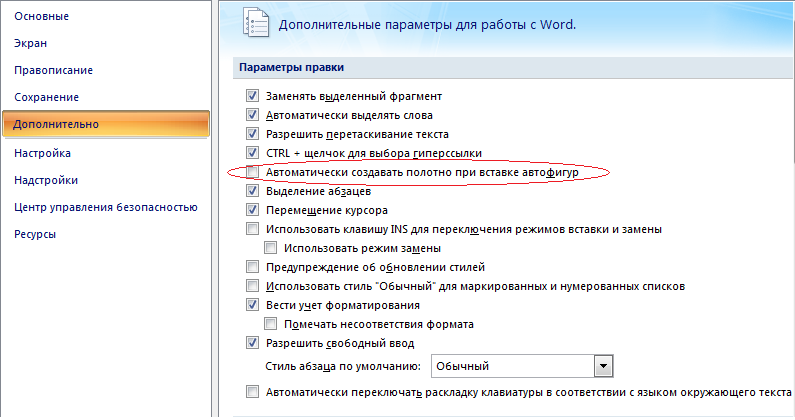This screenshot has height=420, width=795.
Task: Open Центр управления безопасностью
Action: click(x=105, y=207)
